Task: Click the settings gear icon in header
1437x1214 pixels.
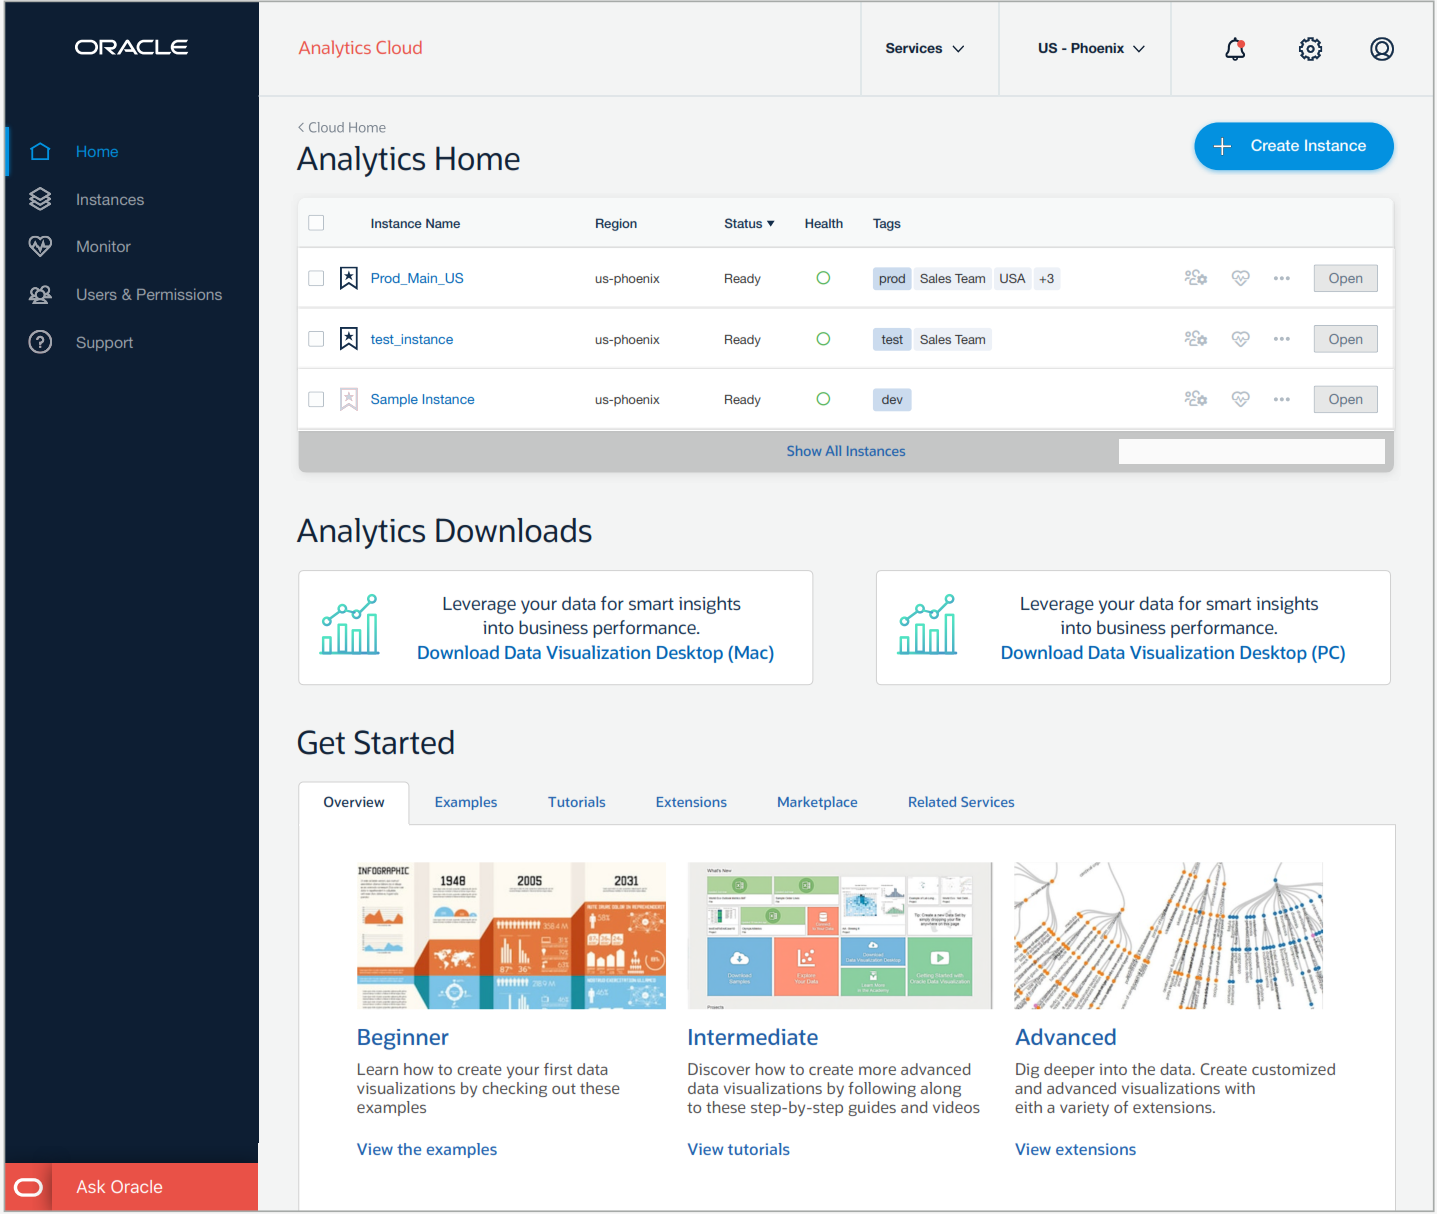Action: tap(1310, 49)
